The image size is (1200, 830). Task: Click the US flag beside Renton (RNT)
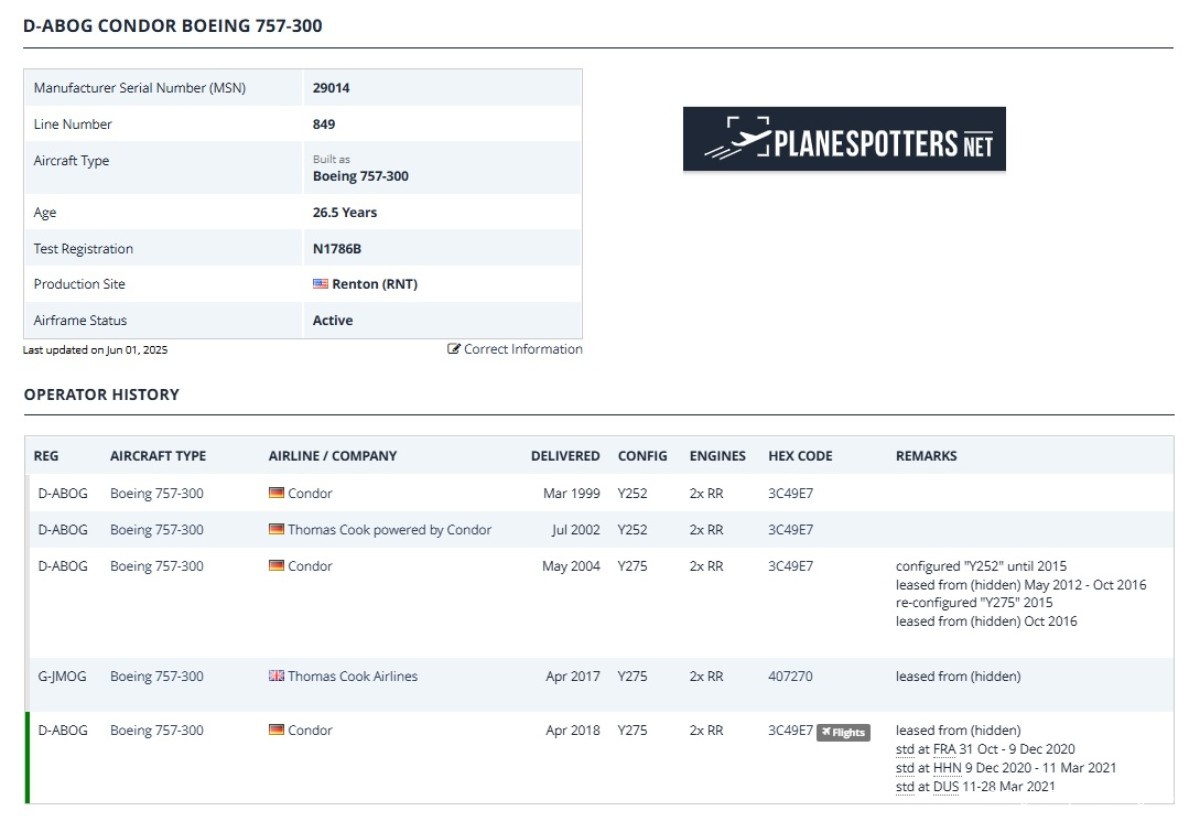pos(320,284)
